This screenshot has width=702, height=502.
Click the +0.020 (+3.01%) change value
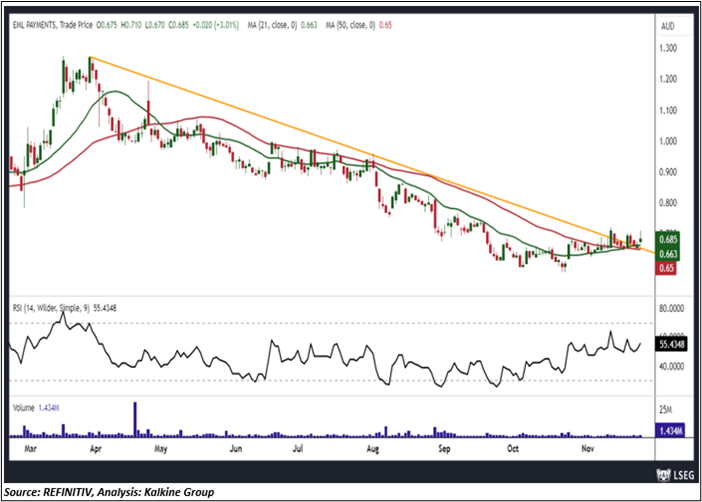click(x=215, y=26)
